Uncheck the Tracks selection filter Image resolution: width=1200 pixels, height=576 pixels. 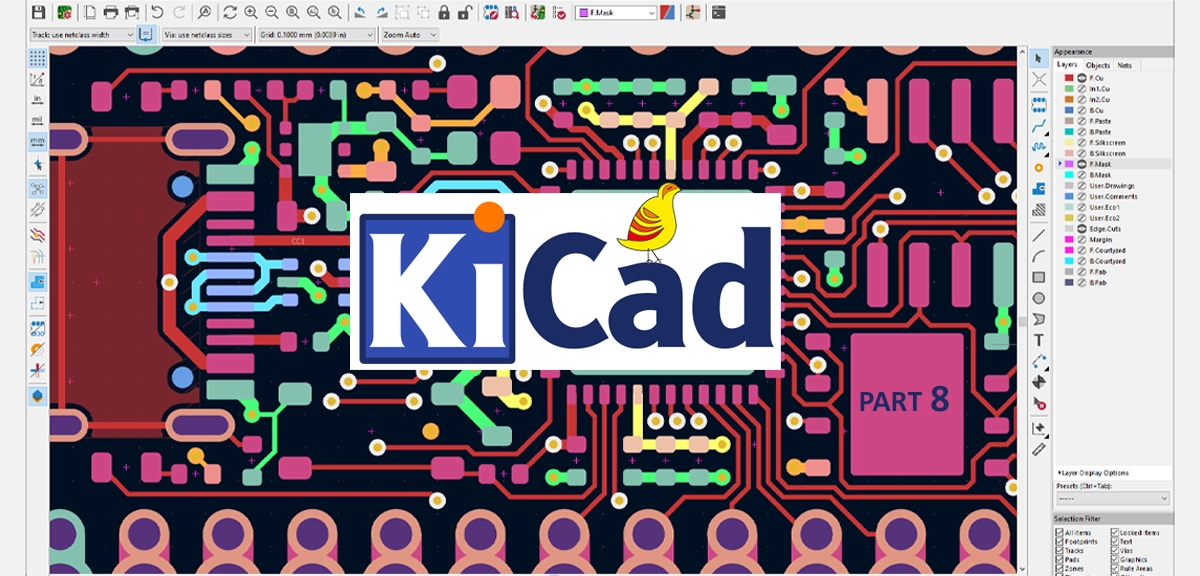pyautogui.click(x=1059, y=550)
